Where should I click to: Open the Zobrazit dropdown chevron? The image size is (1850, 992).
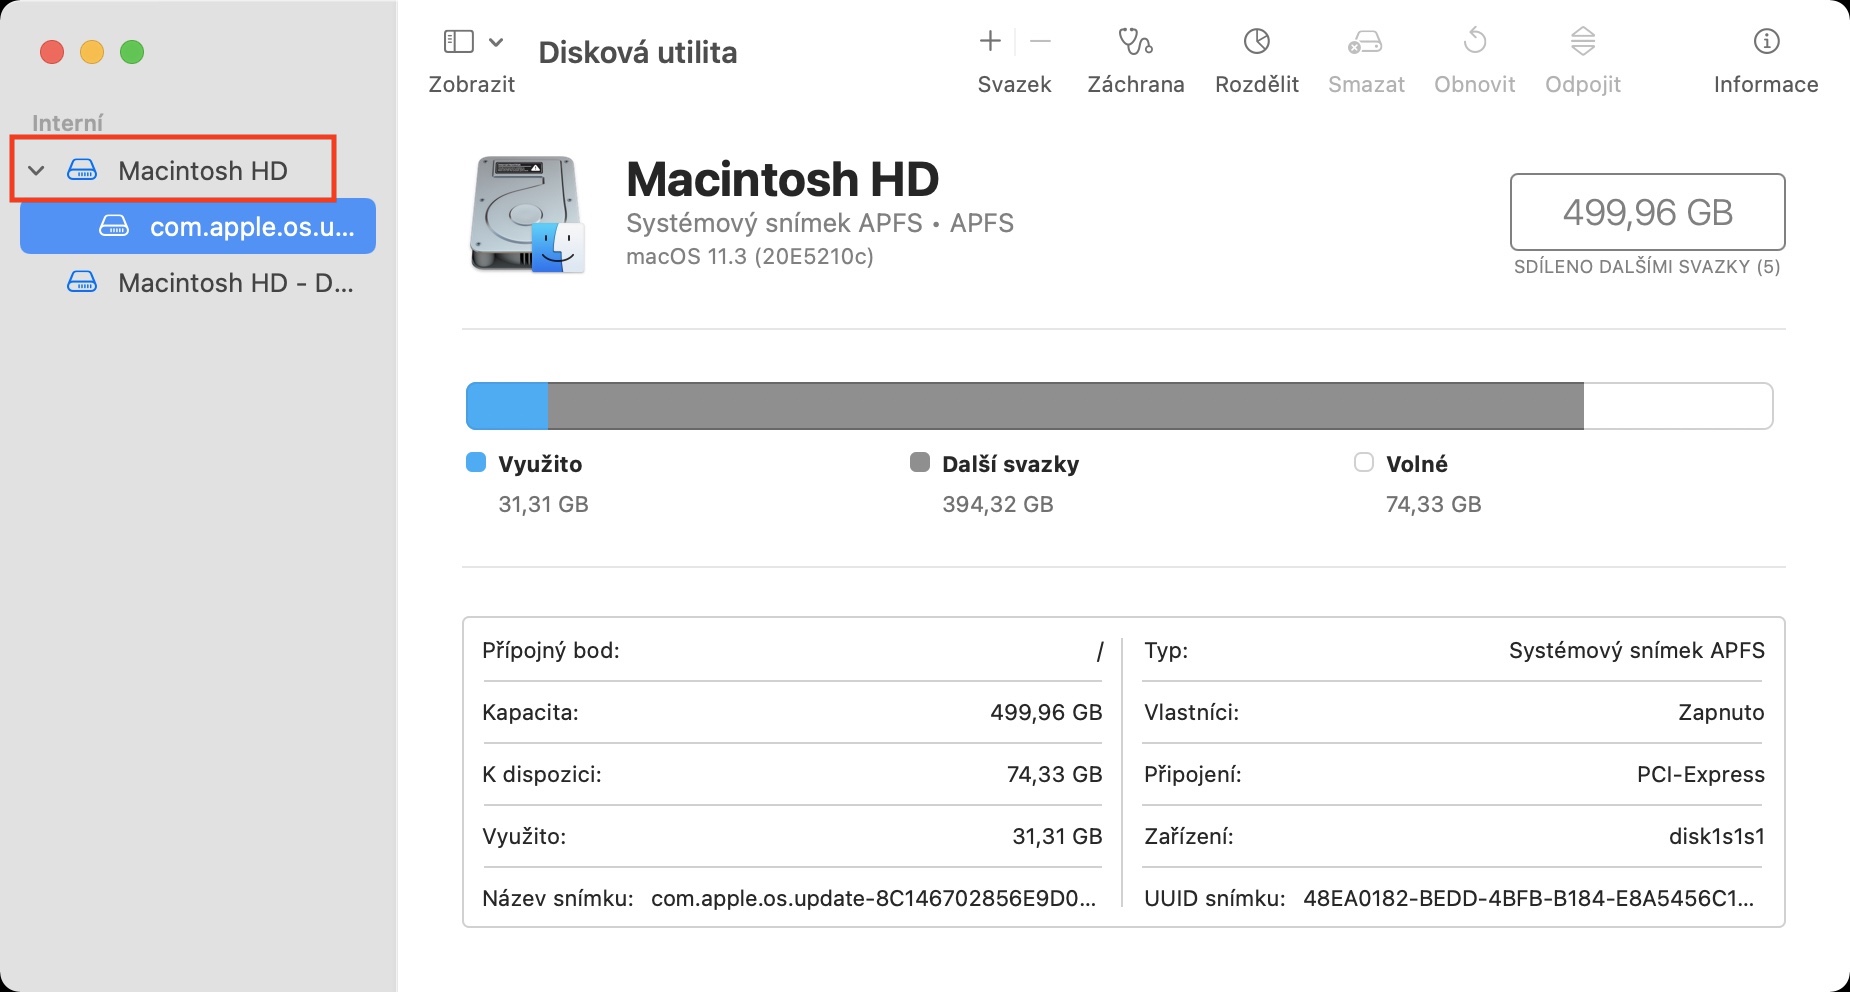click(x=496, y=42)
